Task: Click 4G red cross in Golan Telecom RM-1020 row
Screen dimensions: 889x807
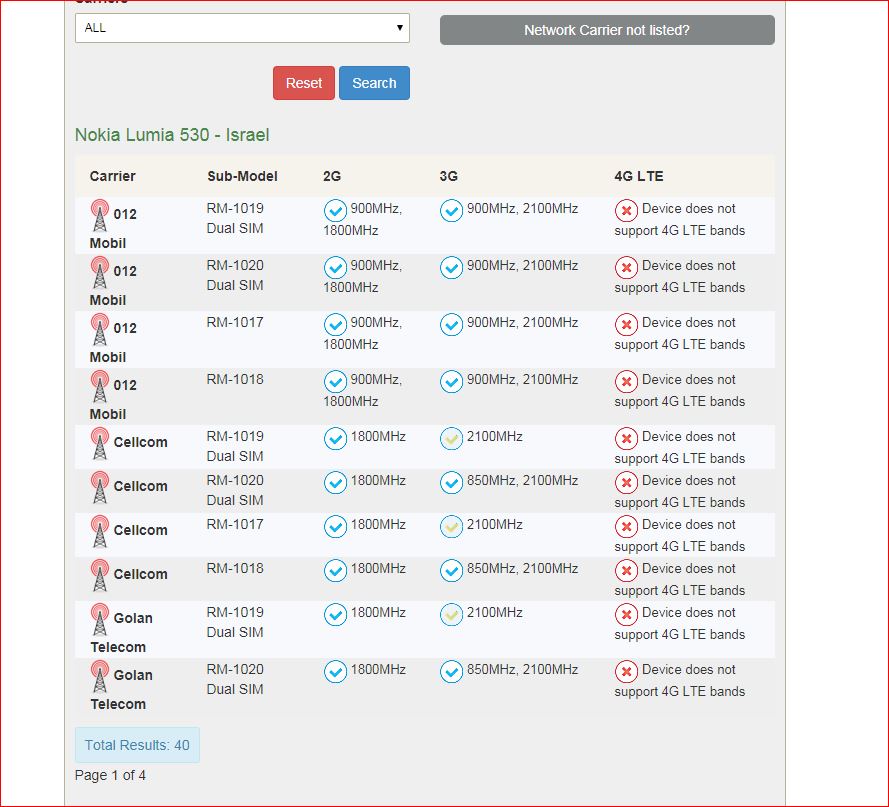Action: pyautogui.click(x=626, y=672)
